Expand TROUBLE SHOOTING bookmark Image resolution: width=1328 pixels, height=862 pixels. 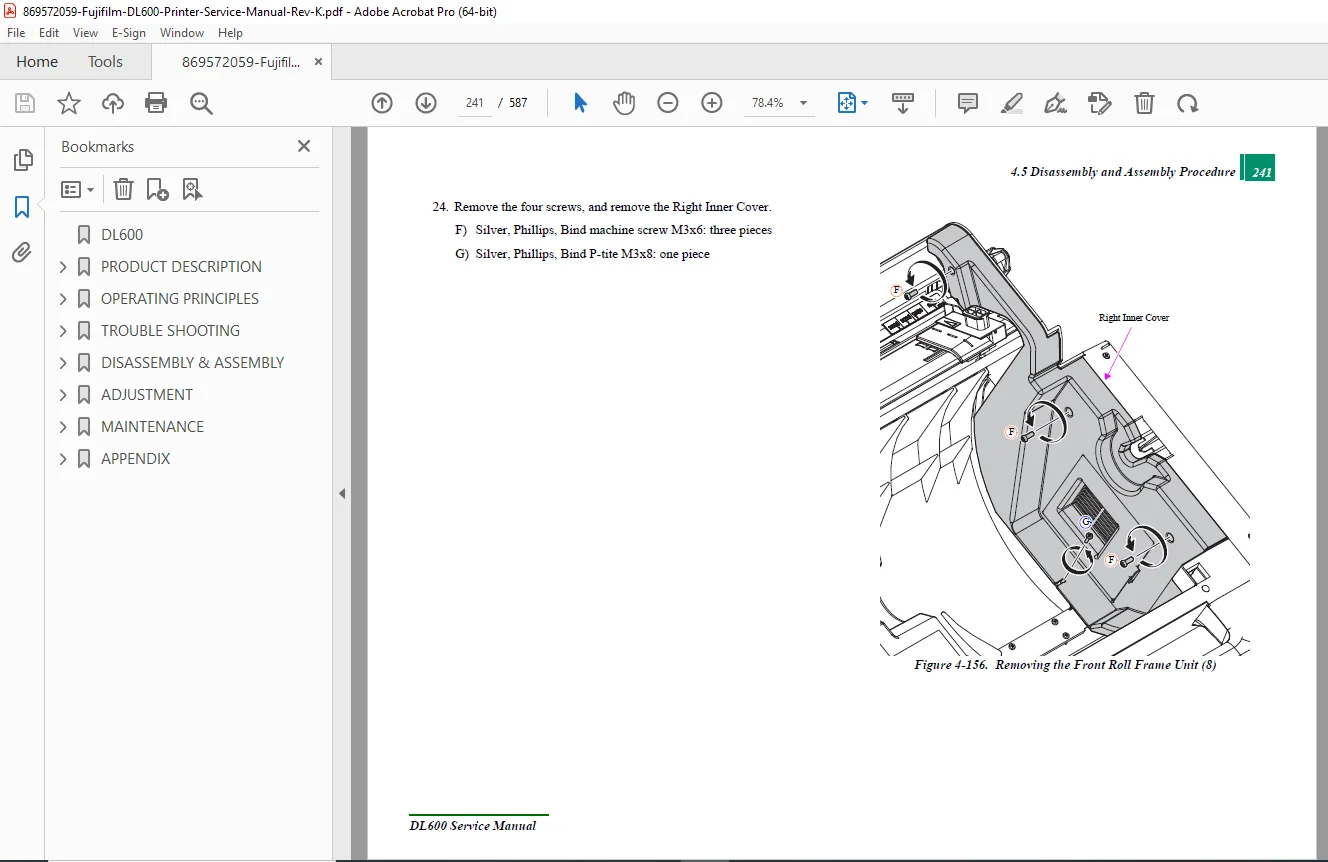point(63,331)
